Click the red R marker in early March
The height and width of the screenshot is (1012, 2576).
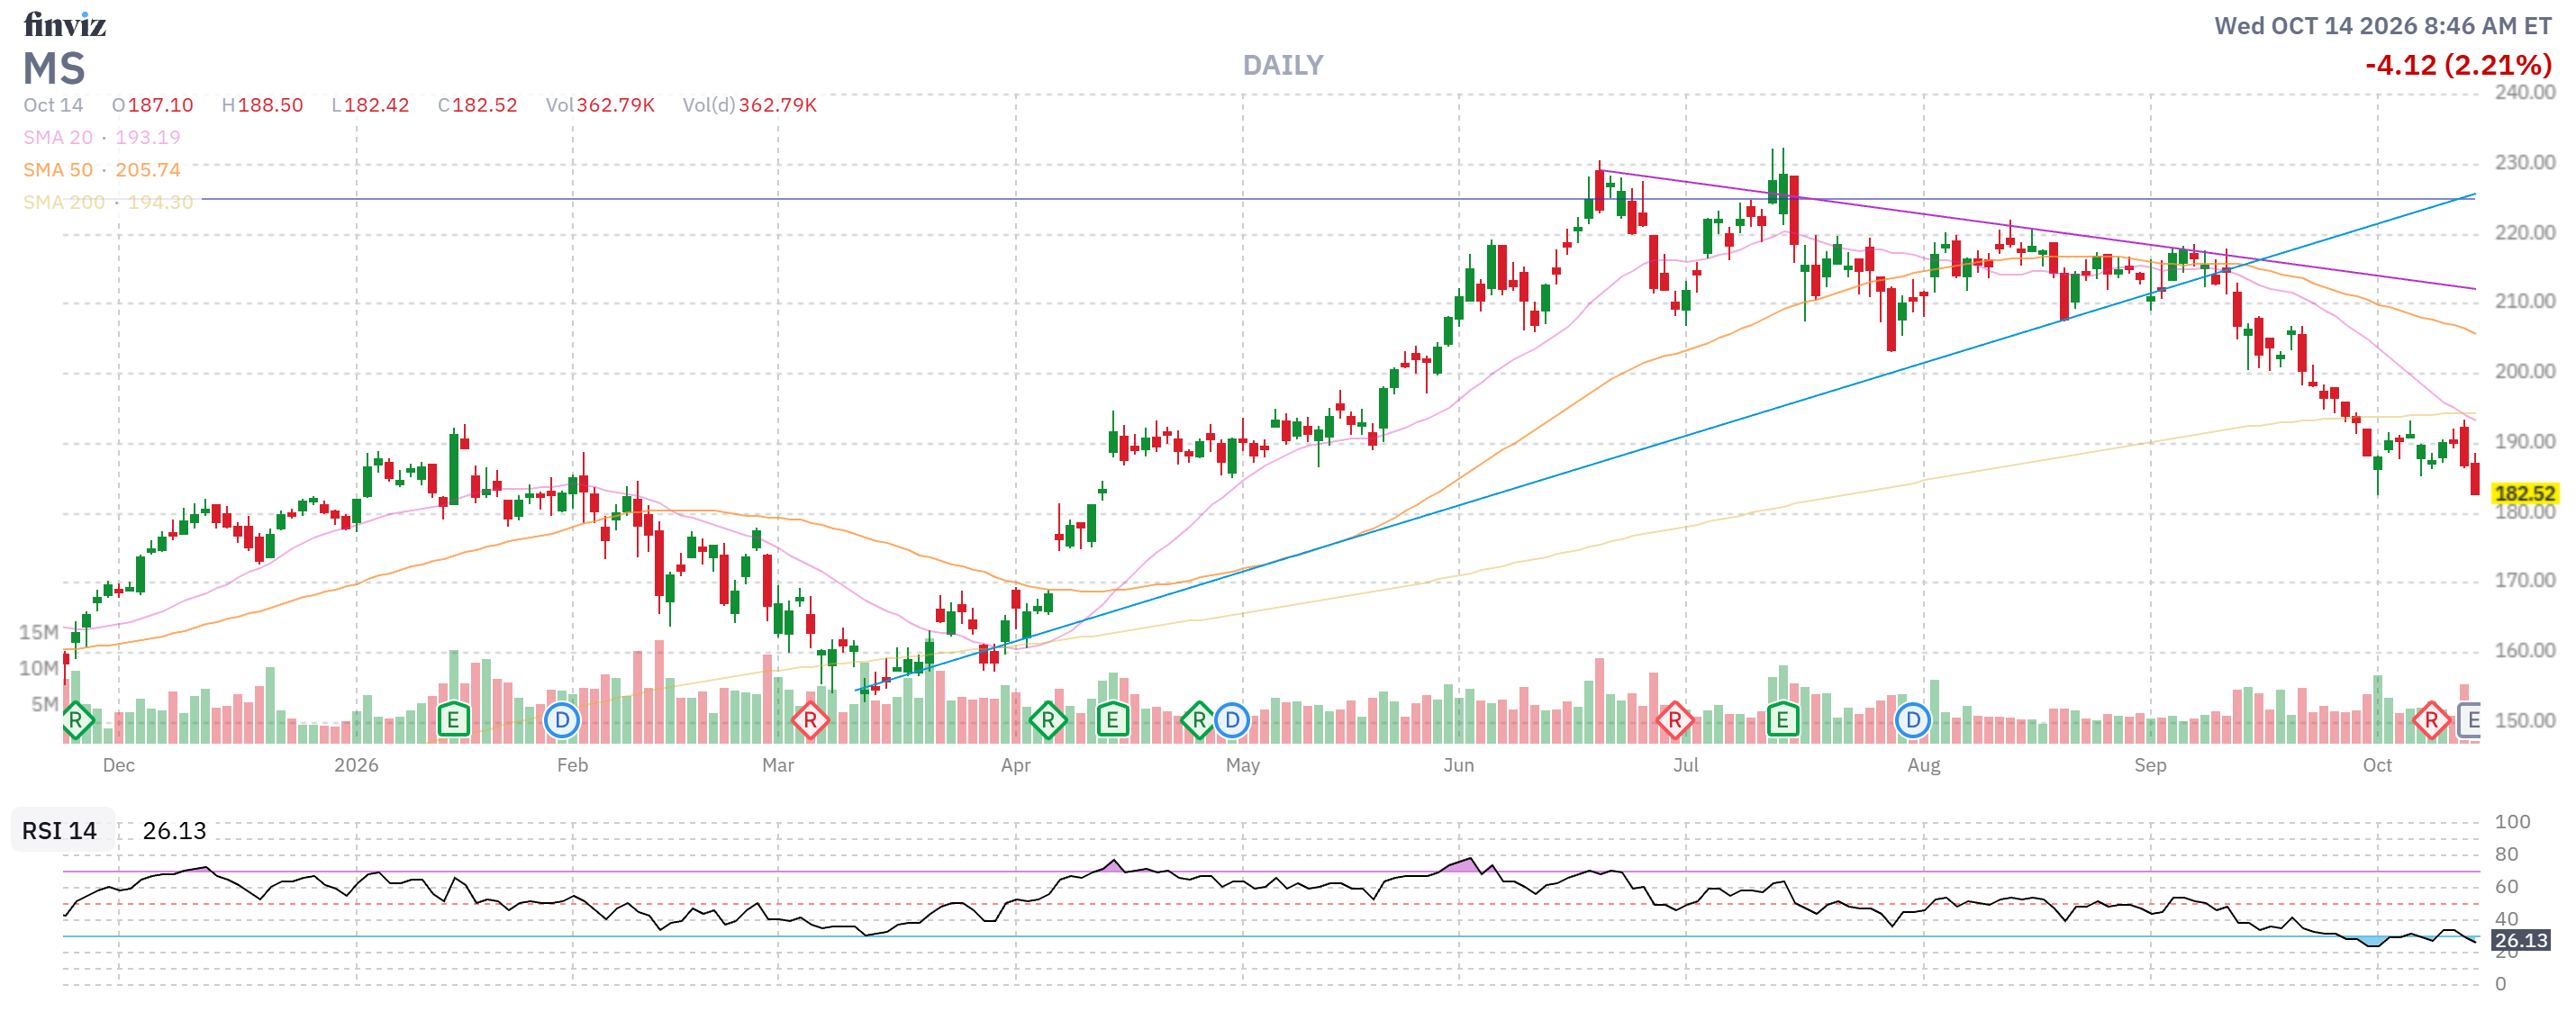pos(810,720)
